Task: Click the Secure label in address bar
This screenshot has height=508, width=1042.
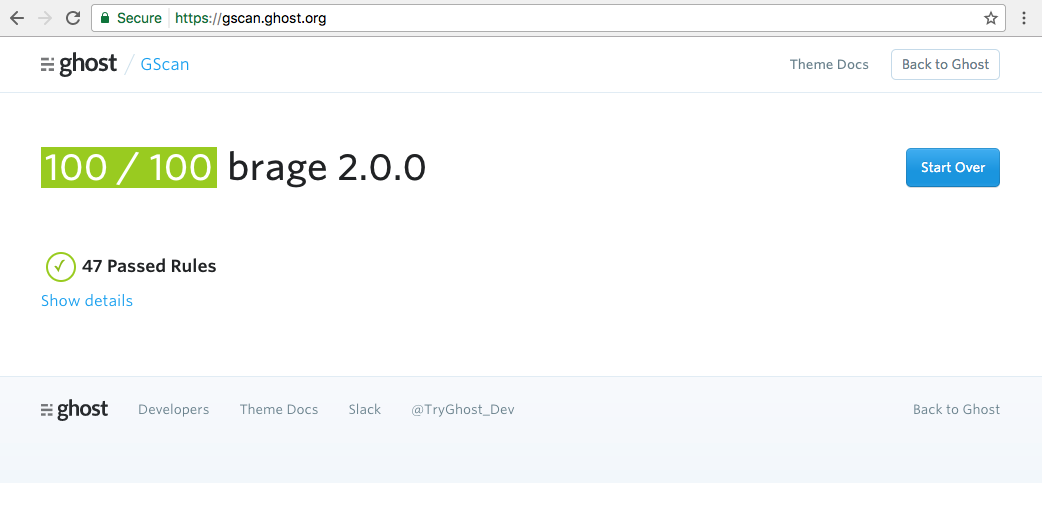Action: 139,18
